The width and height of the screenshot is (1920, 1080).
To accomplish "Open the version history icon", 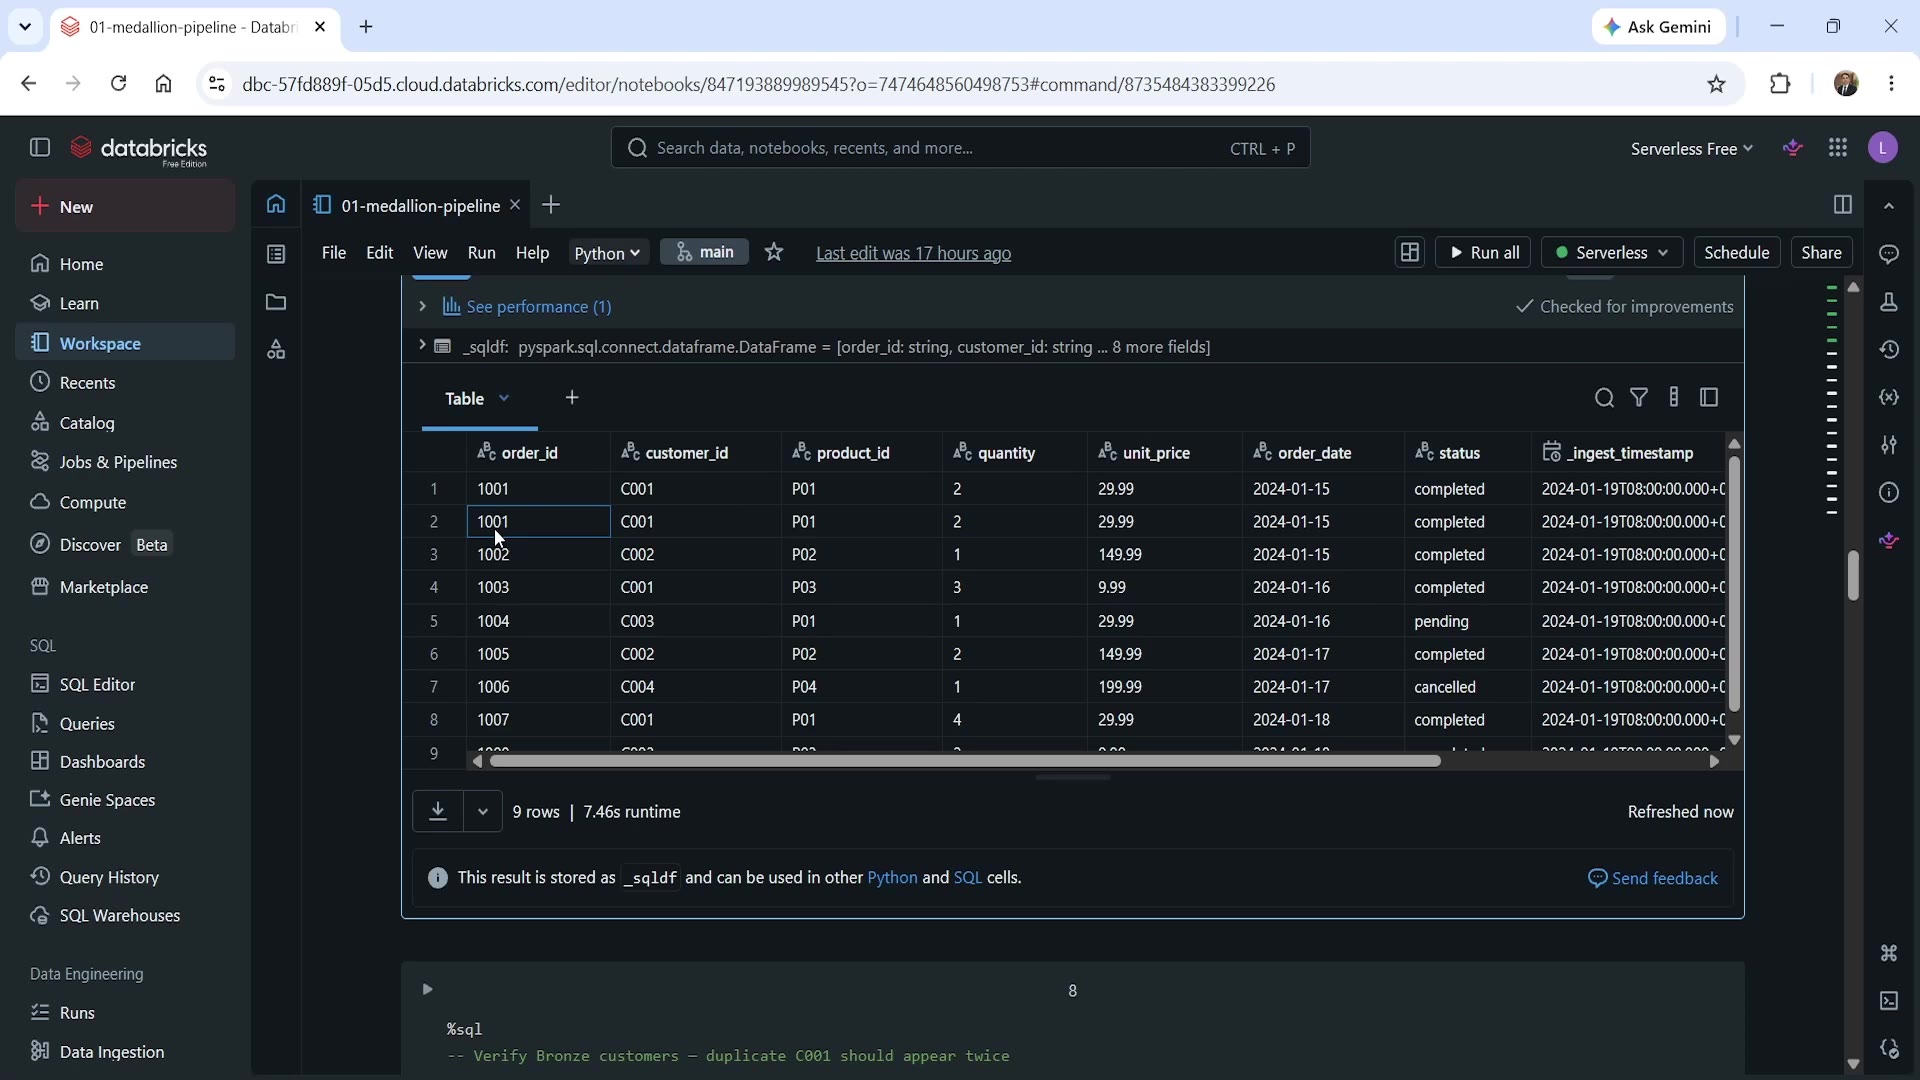I will click(x=1889, y=350).
